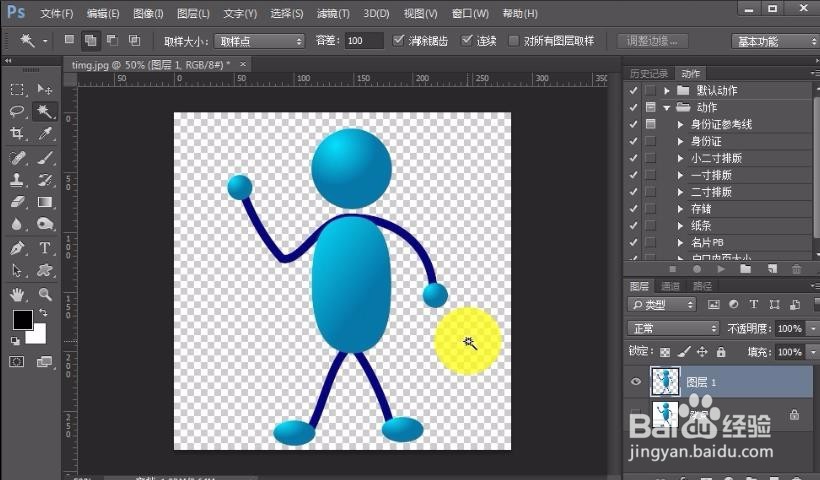Image resolution: width=820 pixels, height=480 pixels.
Task: Lock image pixels brush icon
Action: (684, 352)
